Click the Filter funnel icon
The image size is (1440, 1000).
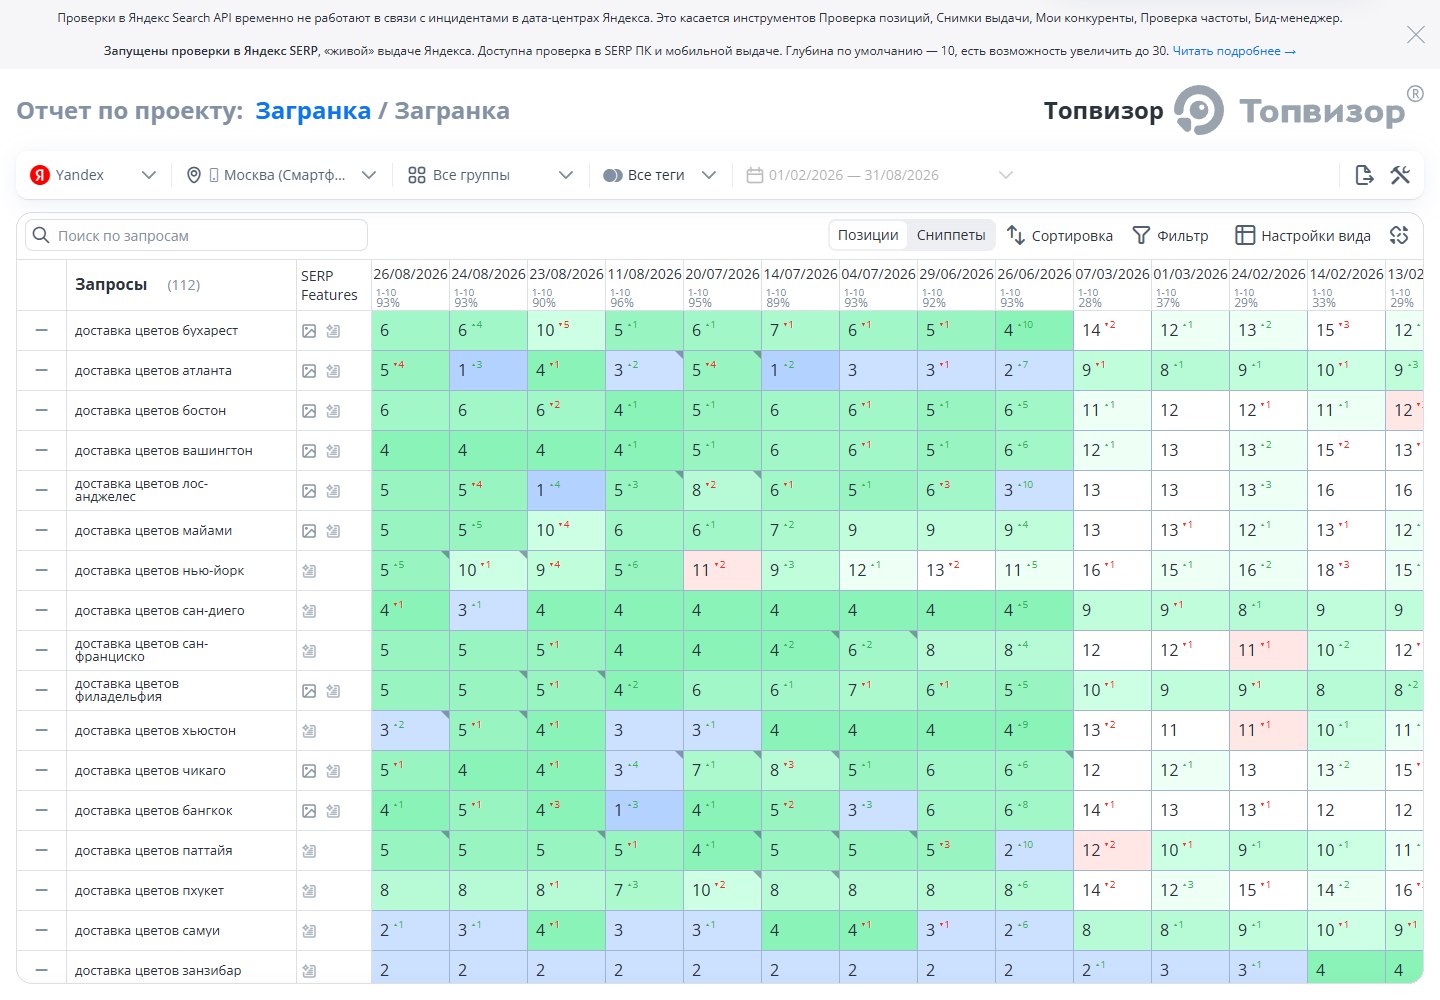pos(1141,235)
